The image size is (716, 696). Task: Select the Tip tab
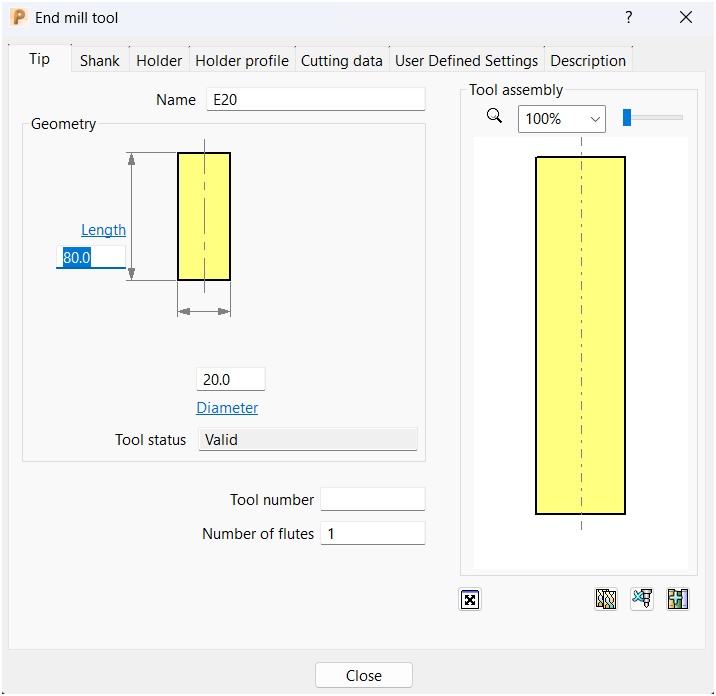point(40,59)
